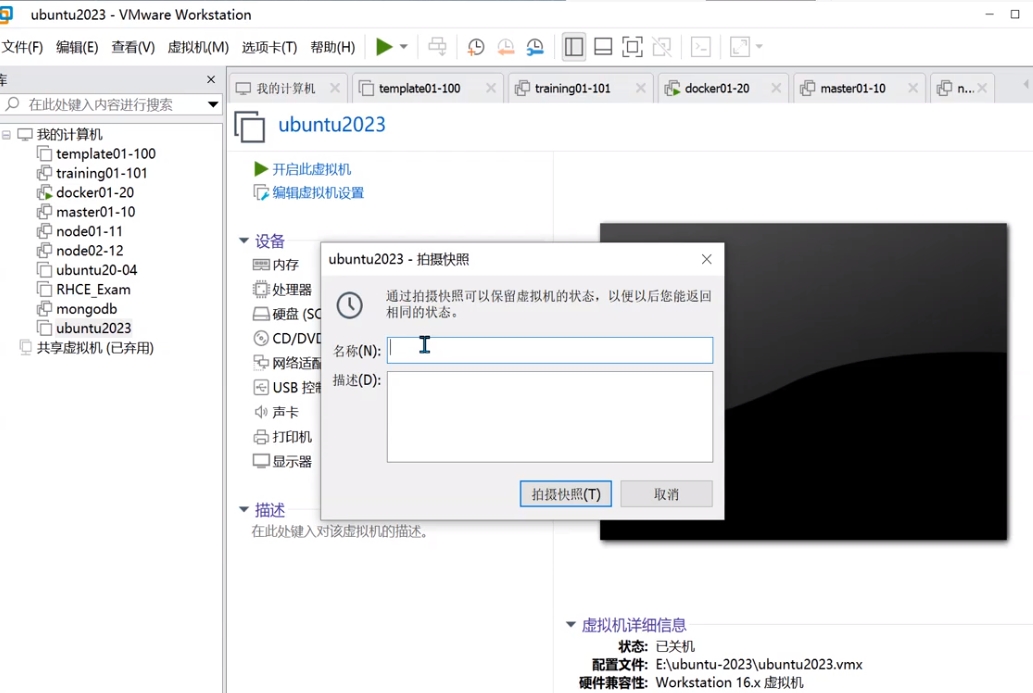Select RHCE_Exam in the library tree
This screenshot has width=1033, height=693.
click(x=93, y=289)
